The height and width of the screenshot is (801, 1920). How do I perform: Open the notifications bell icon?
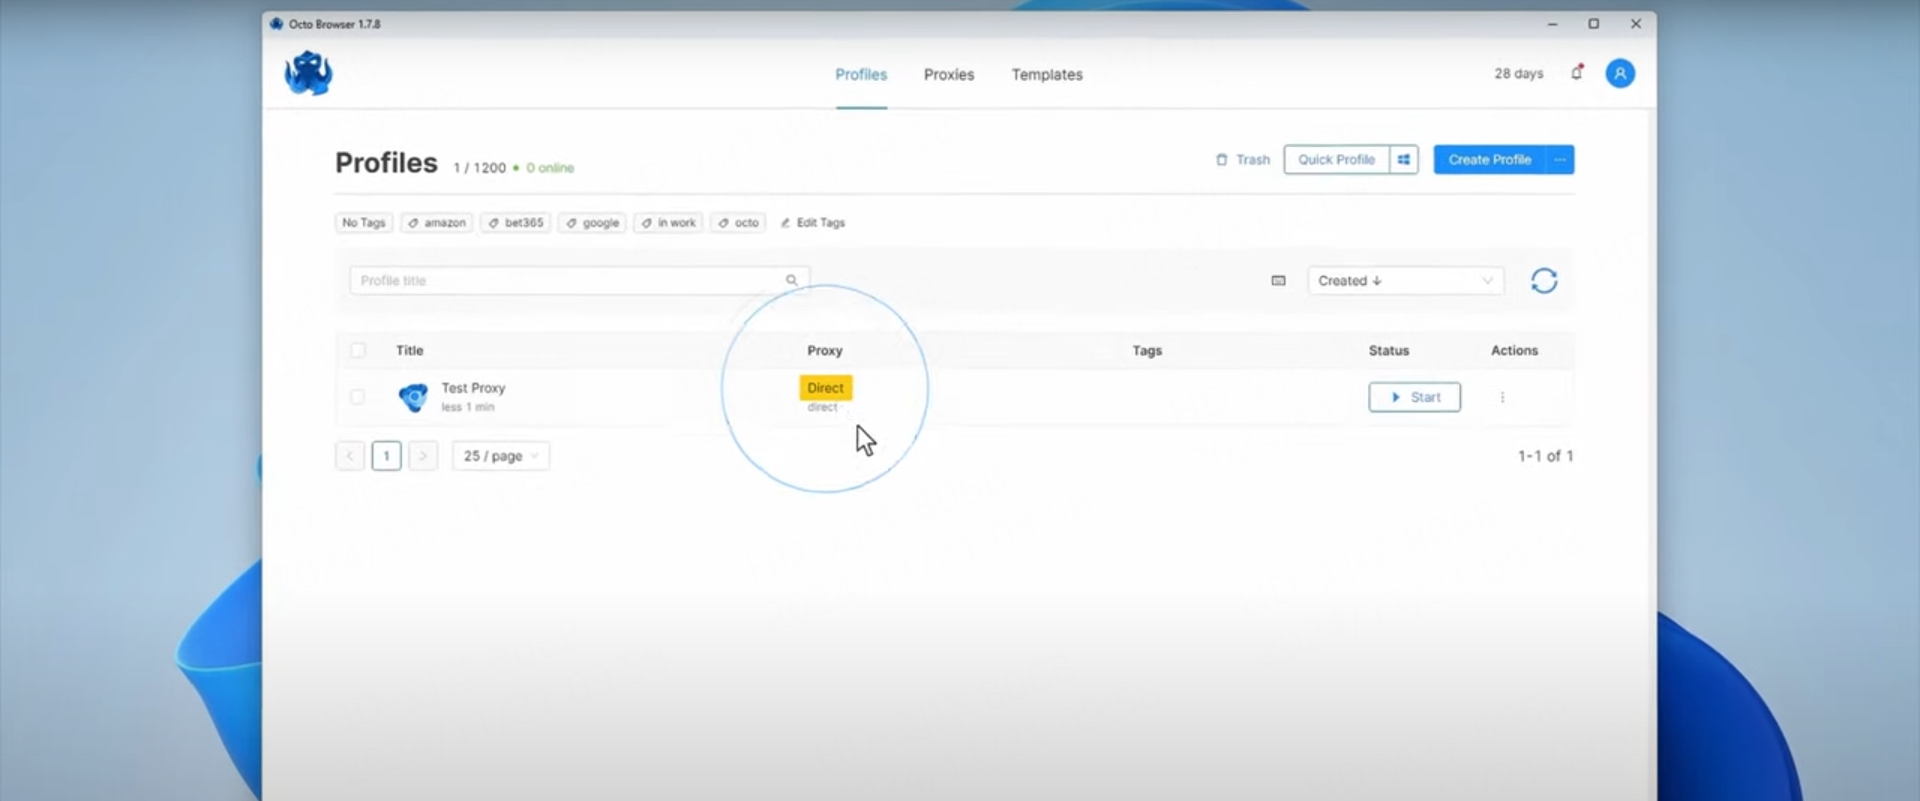point(1577,73)
